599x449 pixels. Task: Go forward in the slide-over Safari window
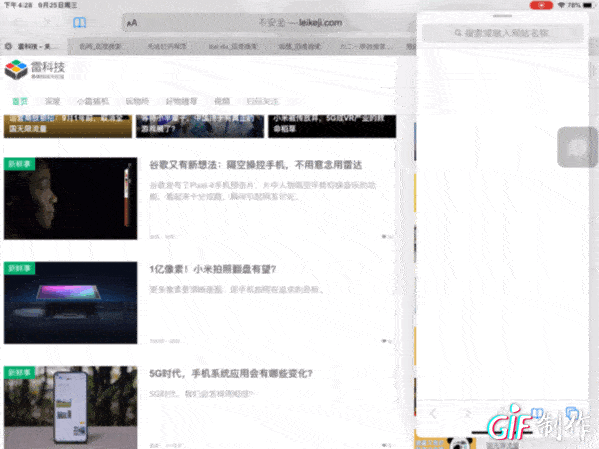467,413
